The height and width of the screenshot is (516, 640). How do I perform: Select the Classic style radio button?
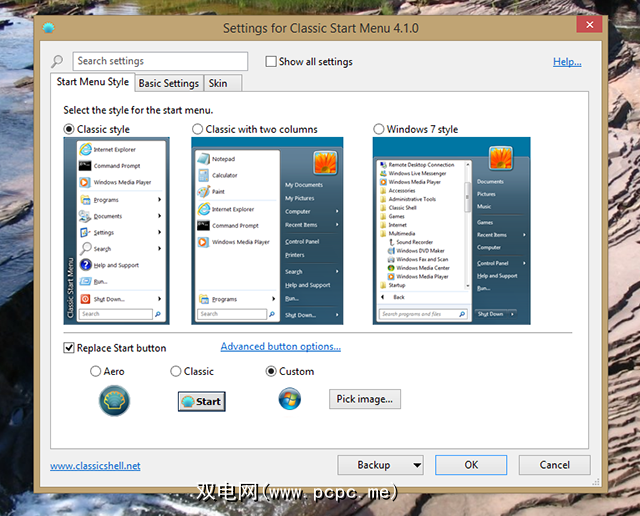(69, 130)
